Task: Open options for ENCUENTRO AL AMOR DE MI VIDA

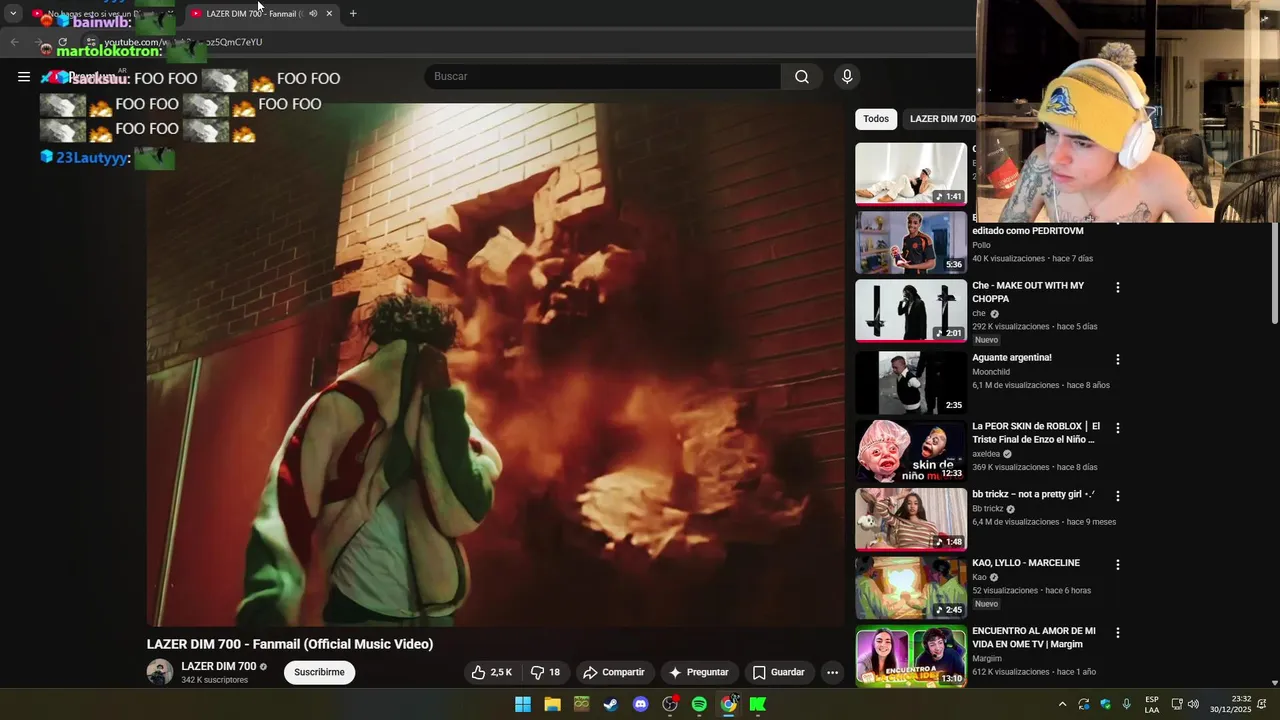Action: (1118, 633)
